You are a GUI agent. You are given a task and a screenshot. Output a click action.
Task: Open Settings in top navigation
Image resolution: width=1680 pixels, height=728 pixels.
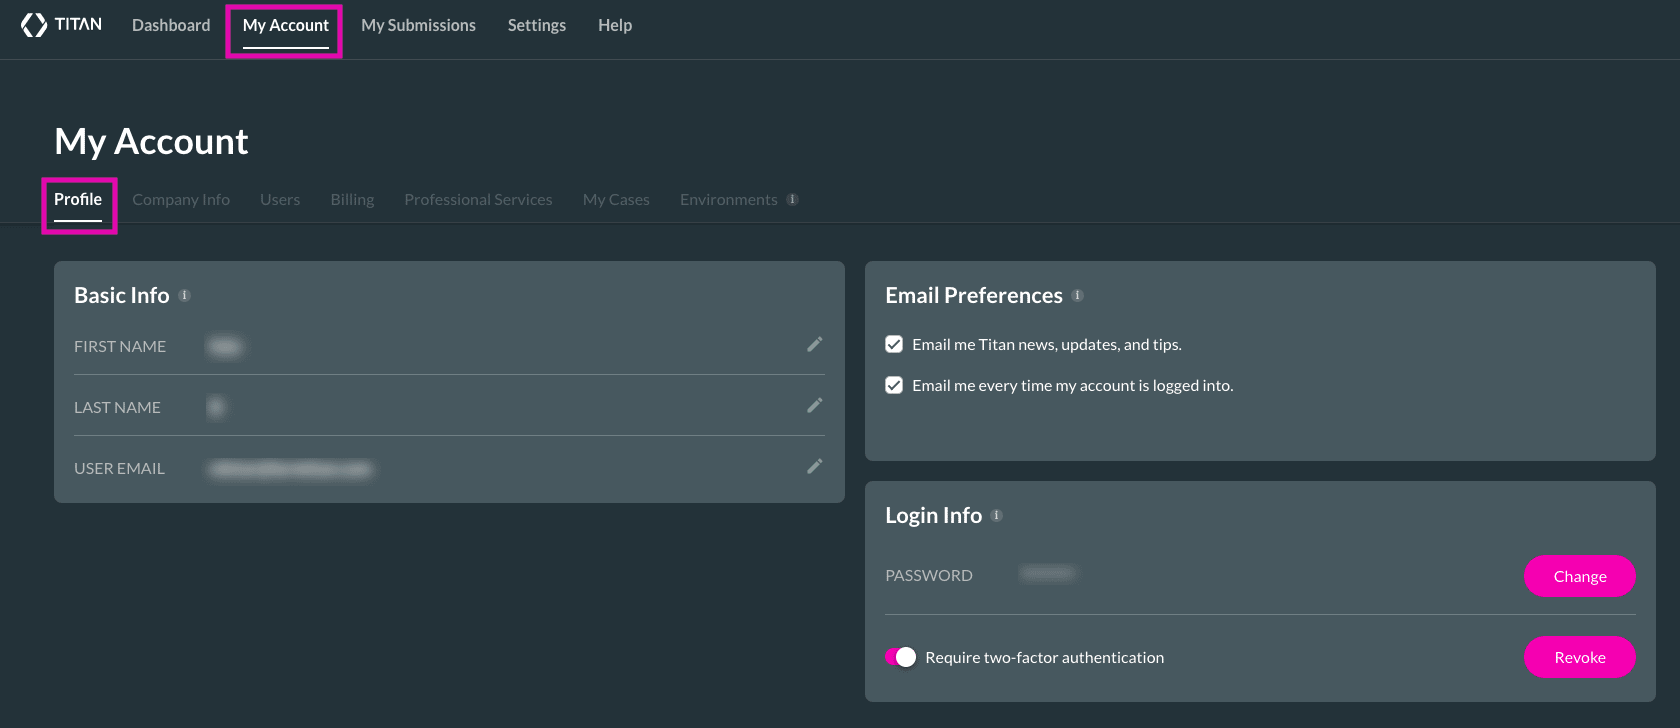click(x=536, y=26)
